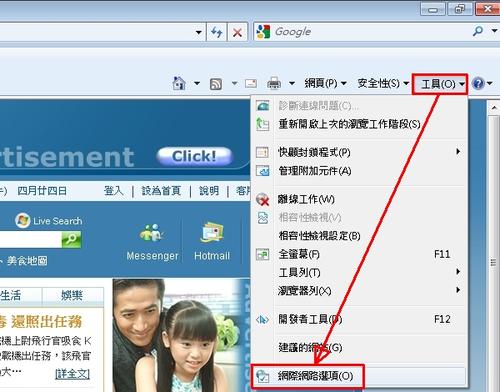The width and height of the screenshot is (500, 392).
Task: Click the Home icon in the command bar
Action: tap(179, 83)
